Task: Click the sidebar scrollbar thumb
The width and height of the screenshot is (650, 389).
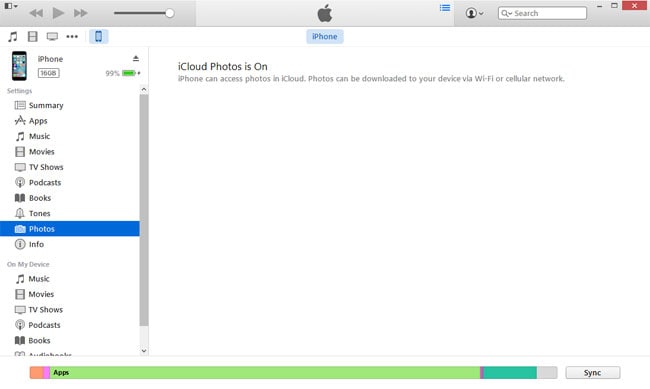Action: [144, 210]
